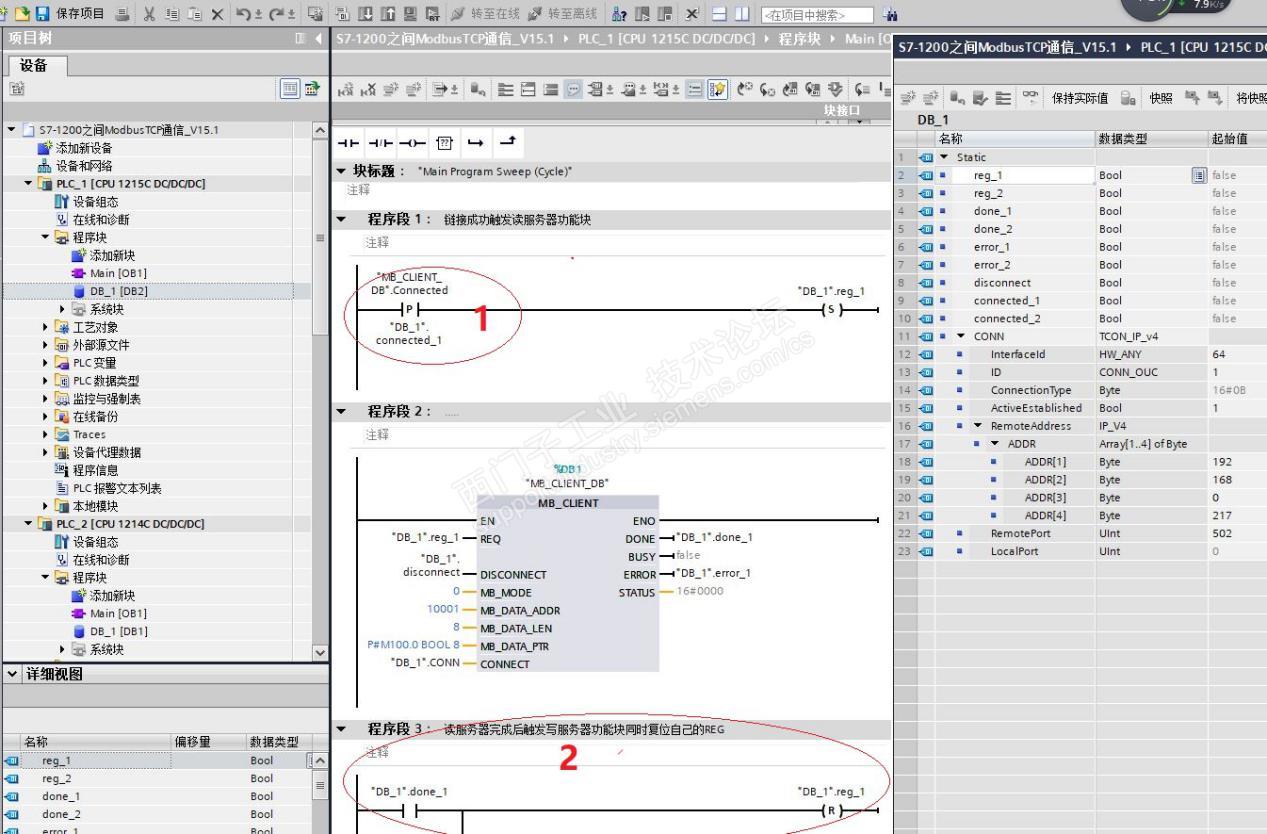The width and height of the screenshot is (1267, 834).
Task: Select Main [OB1] under PLC_1 程序块
Action: pyautogui.click(x=118, y=273)
